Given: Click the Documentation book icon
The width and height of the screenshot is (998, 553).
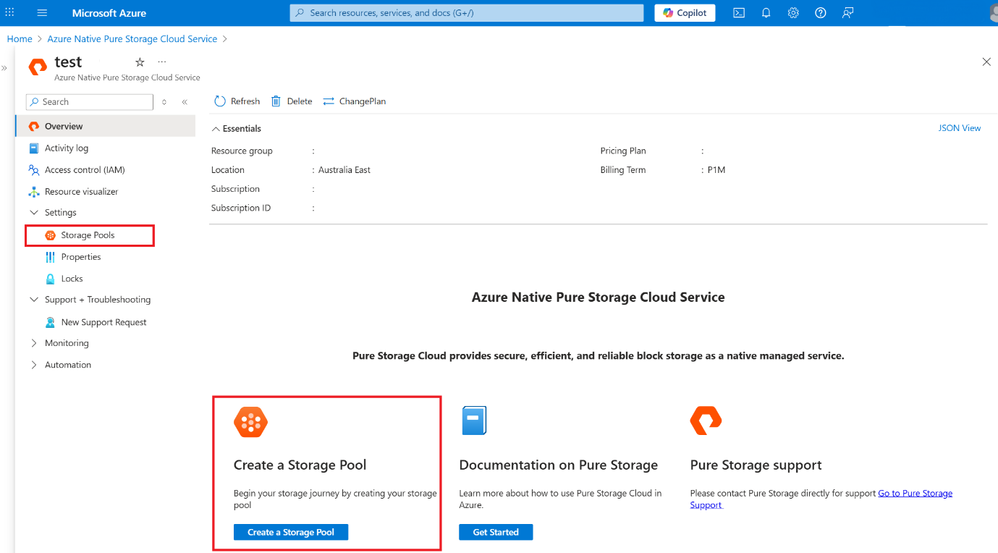Looking at the screenshot, I should 474,421.
